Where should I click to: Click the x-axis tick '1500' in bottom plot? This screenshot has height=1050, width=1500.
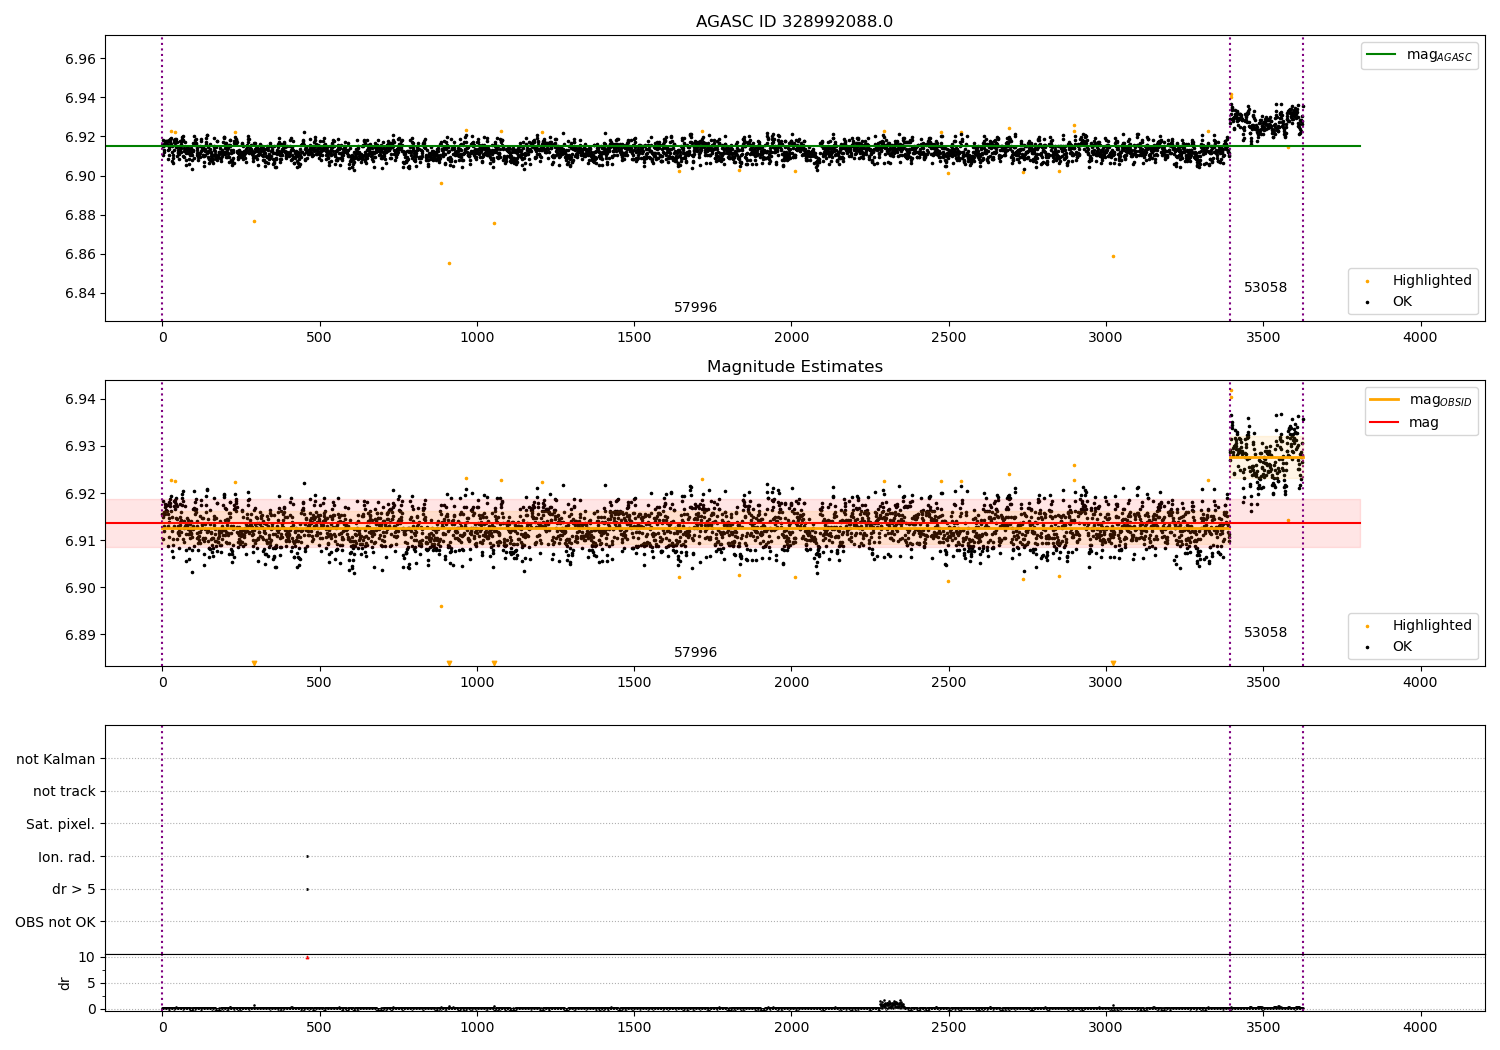(x=634, y=1027)
